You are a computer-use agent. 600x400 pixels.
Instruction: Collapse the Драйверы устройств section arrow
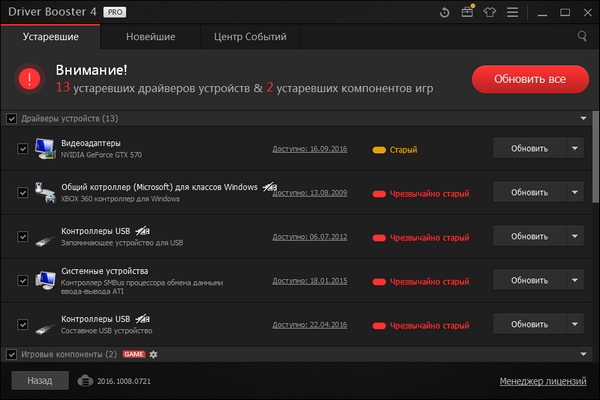583,119
